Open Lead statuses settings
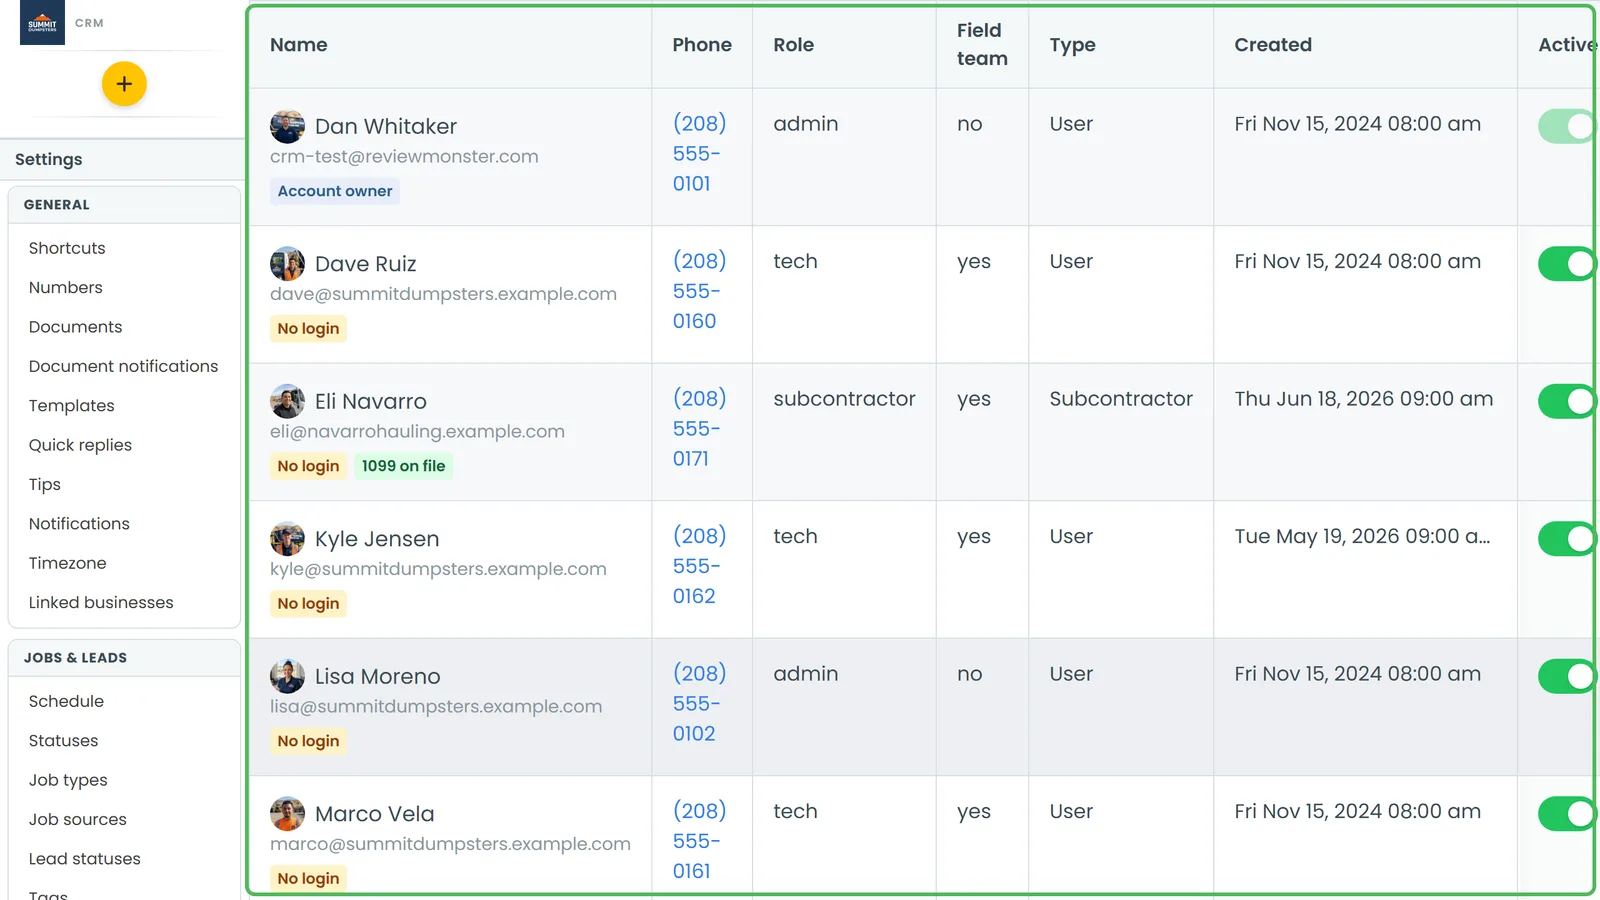 pyautogui.click(x=85, y=859)
